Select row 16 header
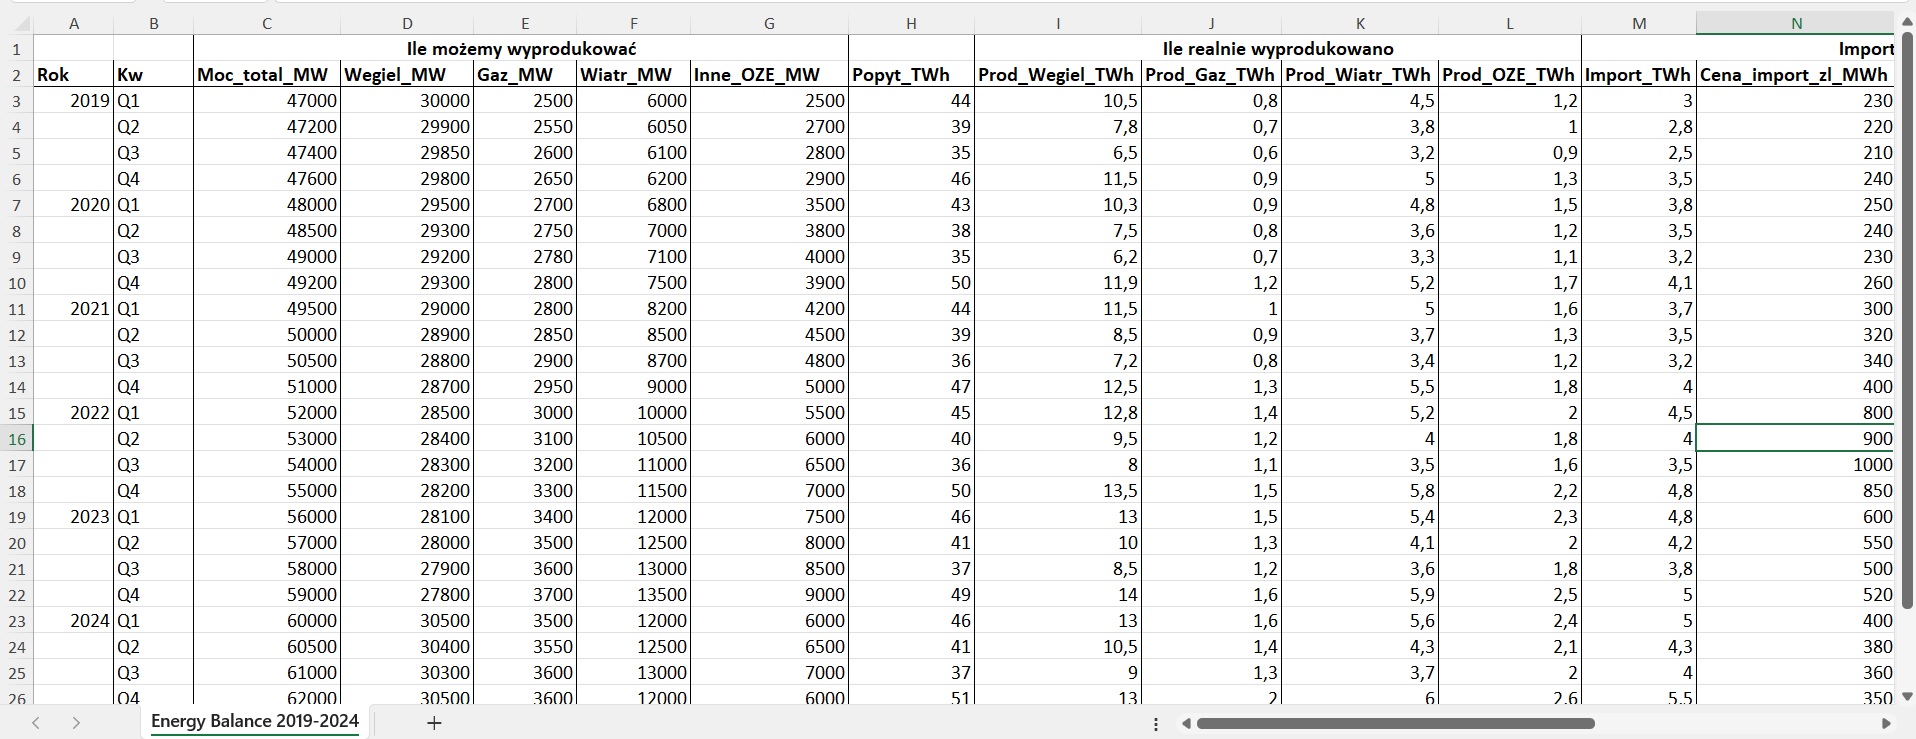Image resolution: width=1916 pixels, height=739 pixels. (17, 438)
